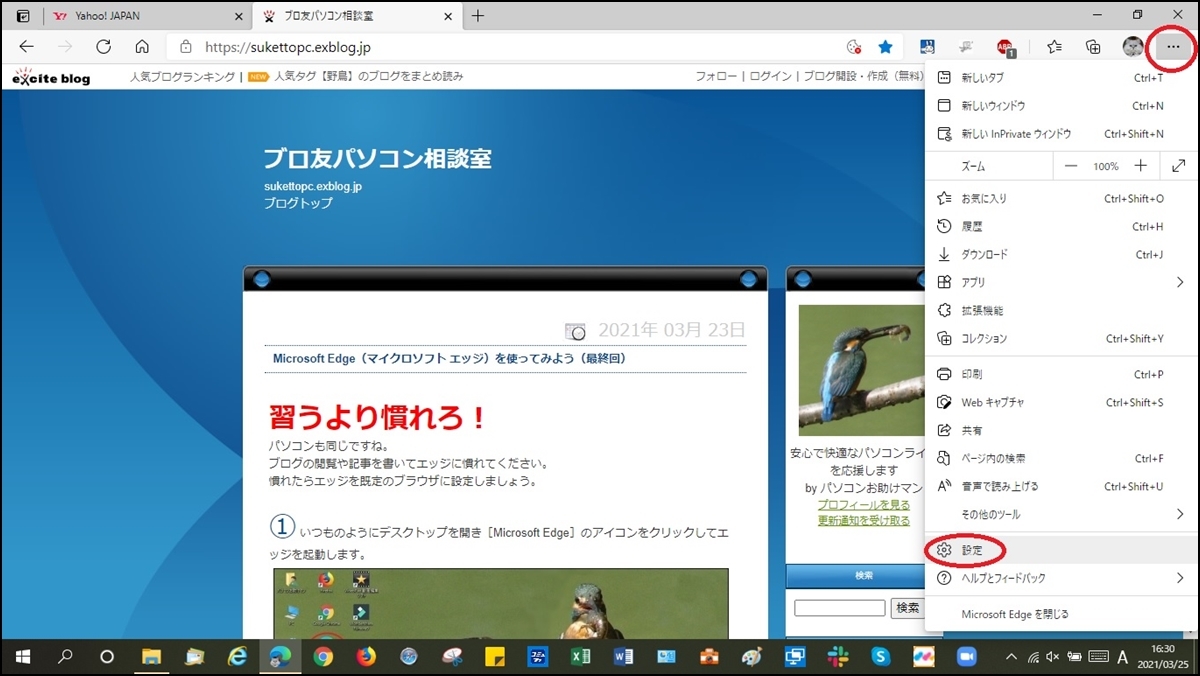
Task: Launch Word from taskbar
Action: (623, 657)
